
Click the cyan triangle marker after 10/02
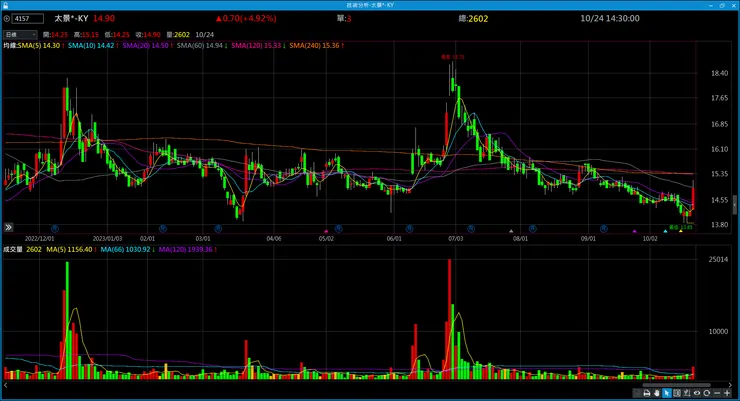pos(665,231)
